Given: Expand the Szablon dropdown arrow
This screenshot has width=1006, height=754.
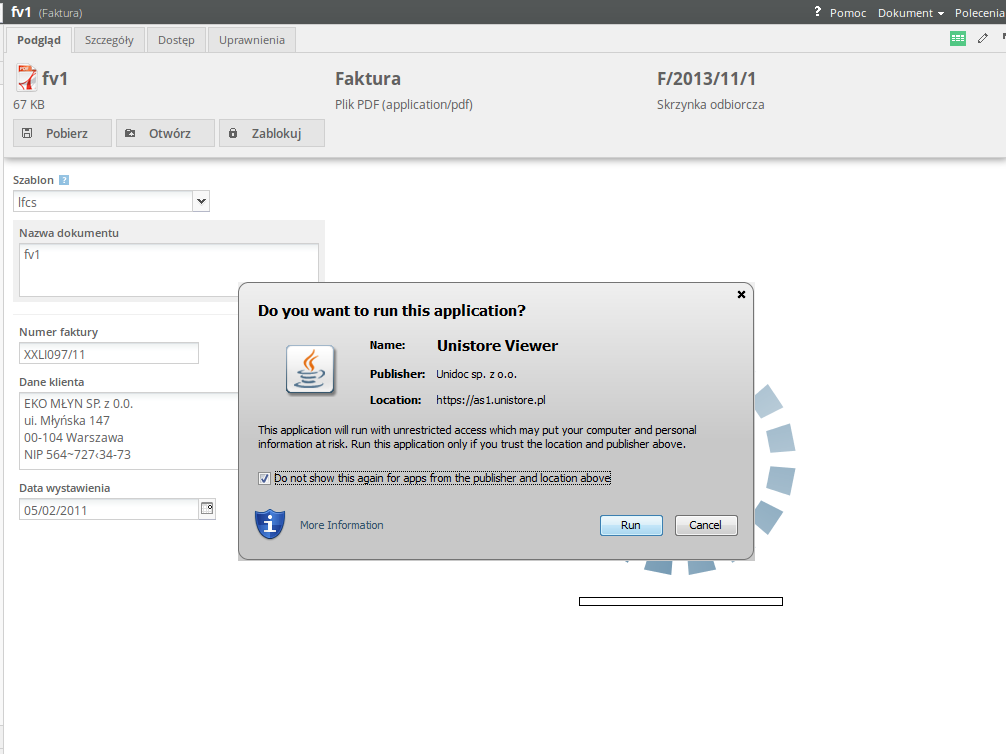Looking at the screenshot, I should (201, 201).
